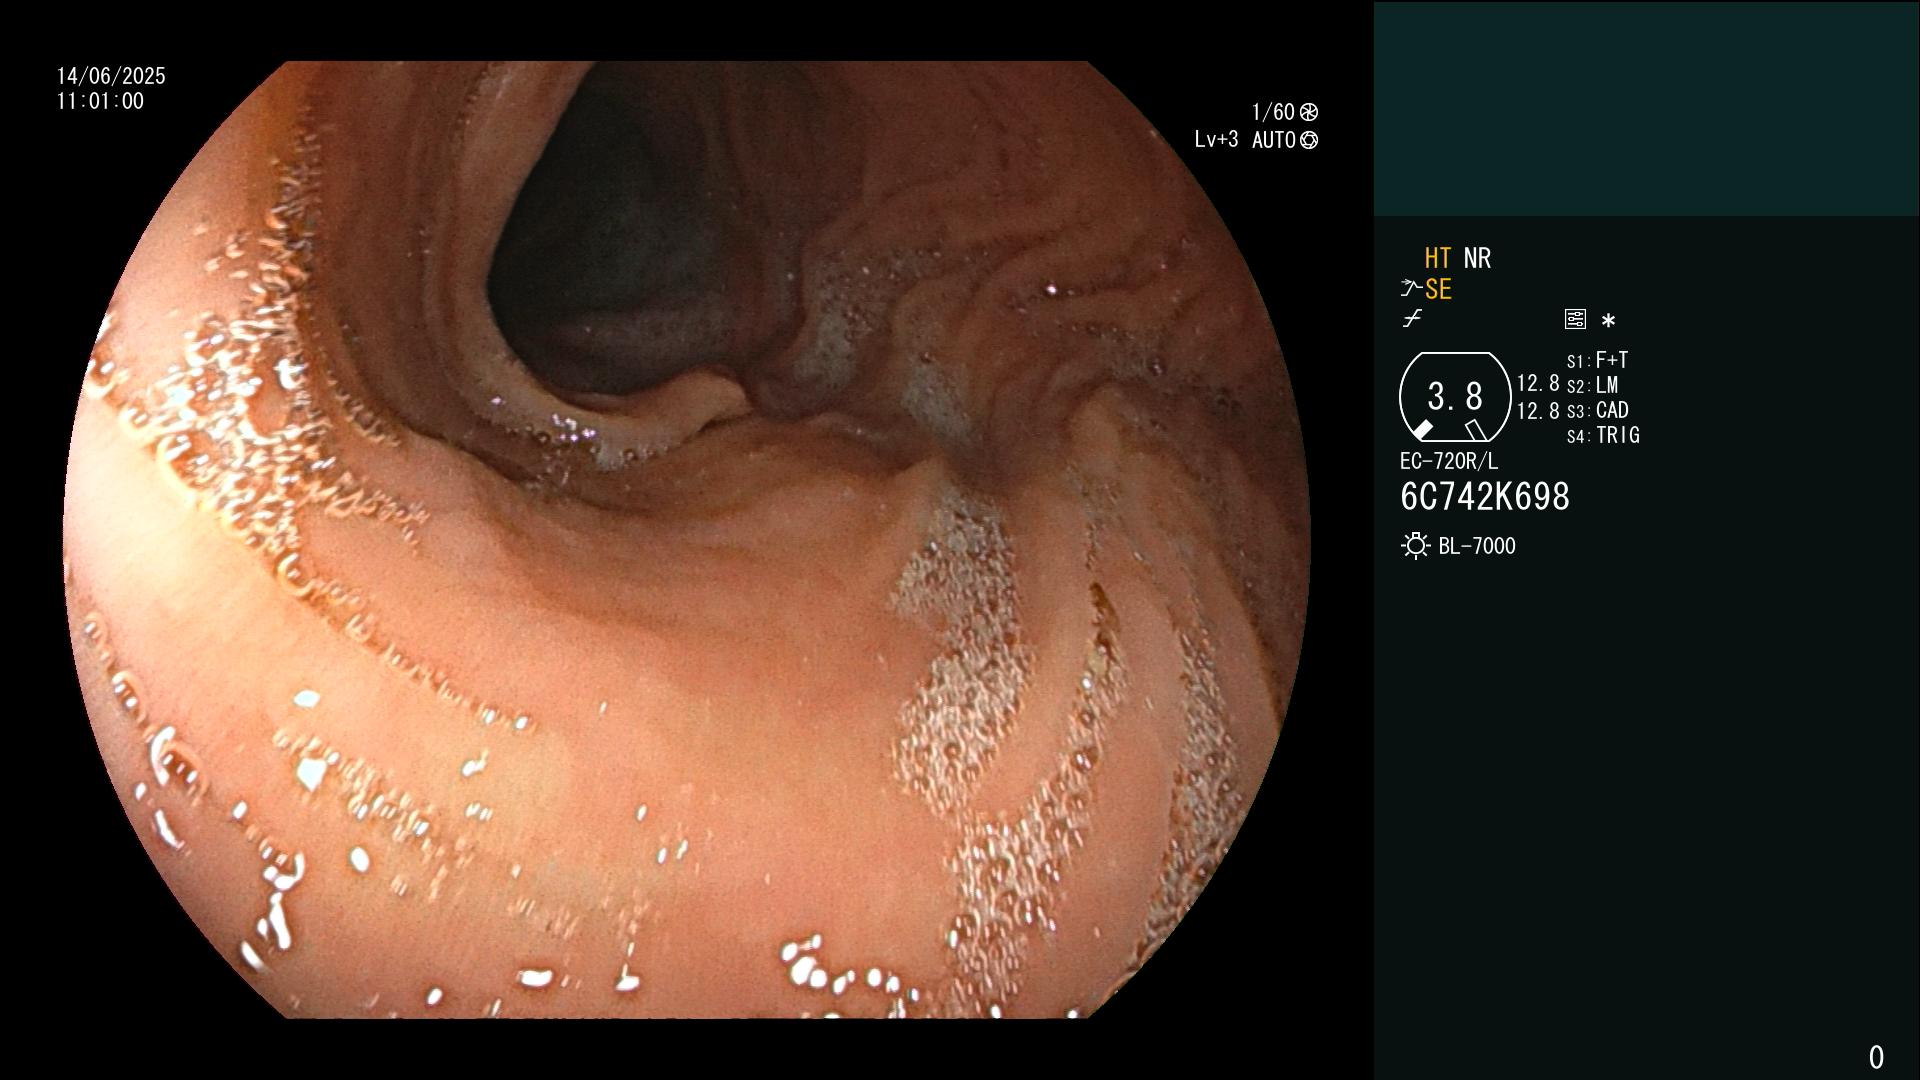Click the filled forceps channel marker in scope diagram
Viewport: 1920px width, 1080px height.
click(1421, 430)
